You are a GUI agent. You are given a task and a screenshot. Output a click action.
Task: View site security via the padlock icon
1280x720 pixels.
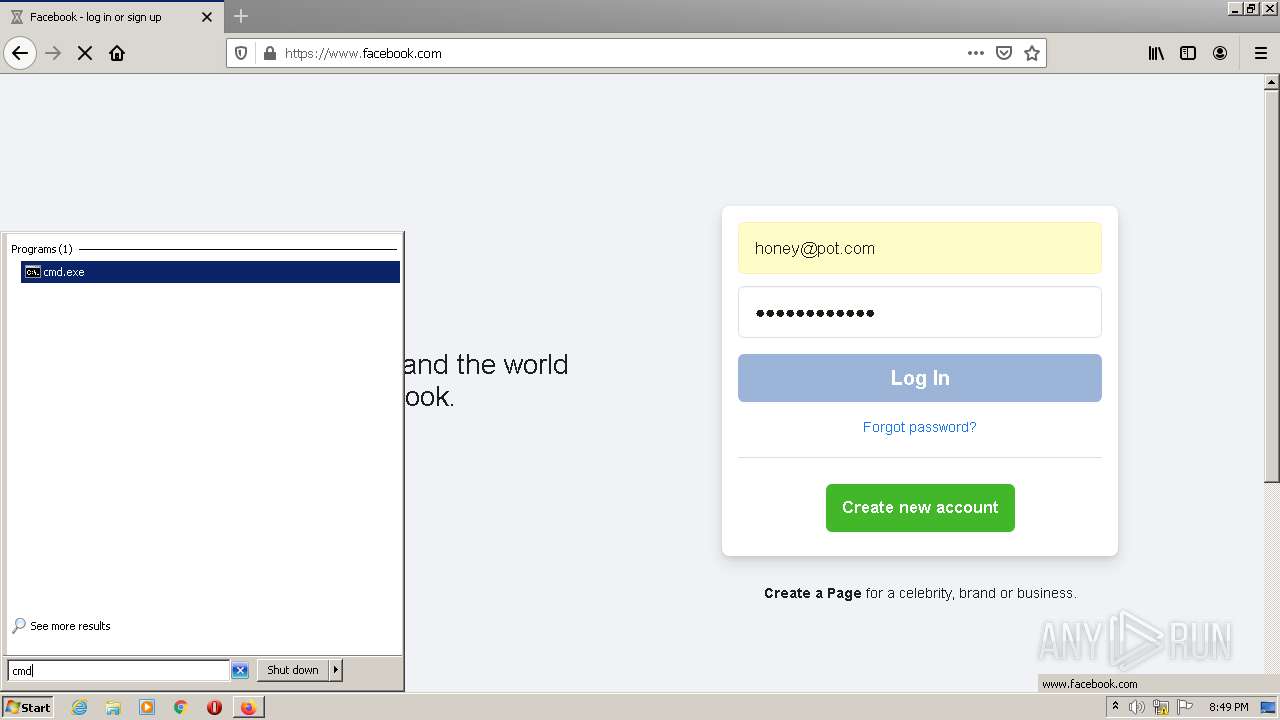(x=269, y=53)
